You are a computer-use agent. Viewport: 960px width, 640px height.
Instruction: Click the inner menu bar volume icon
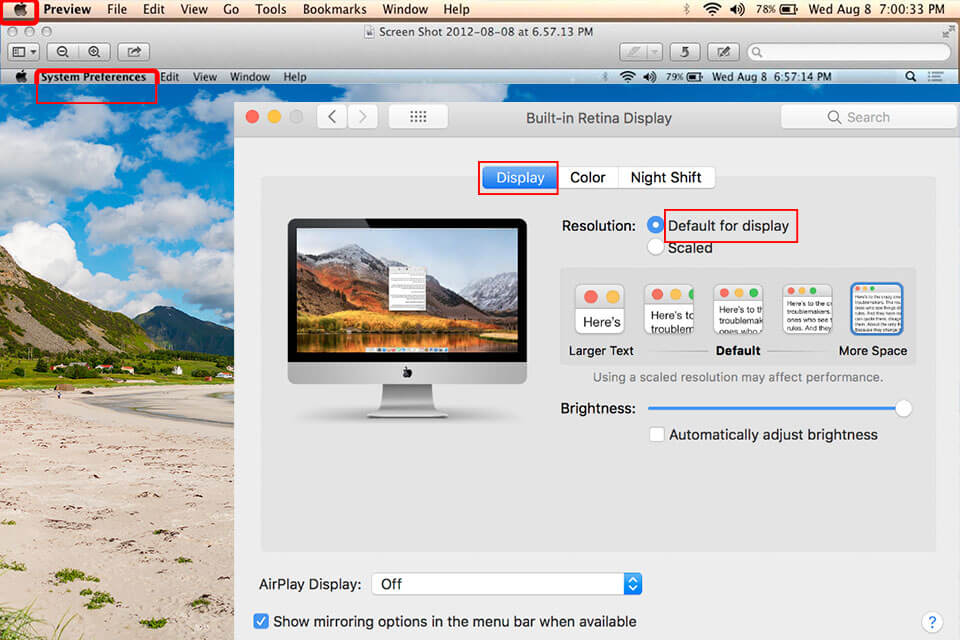click(x=650, y=77)
